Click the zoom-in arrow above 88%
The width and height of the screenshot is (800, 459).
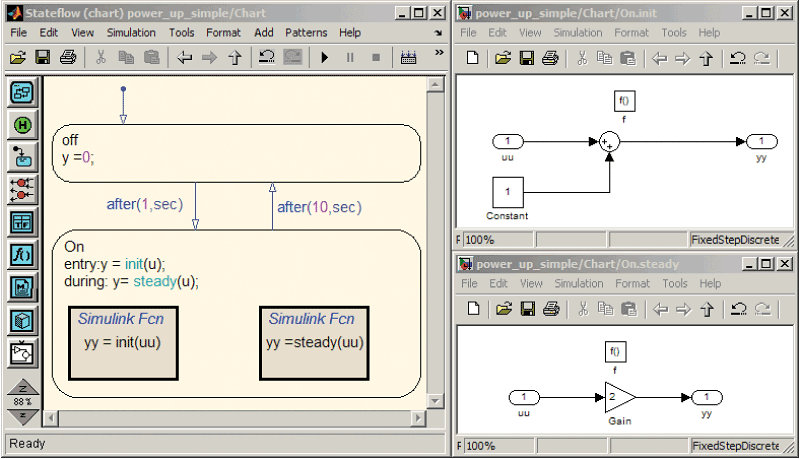point(22,388)
